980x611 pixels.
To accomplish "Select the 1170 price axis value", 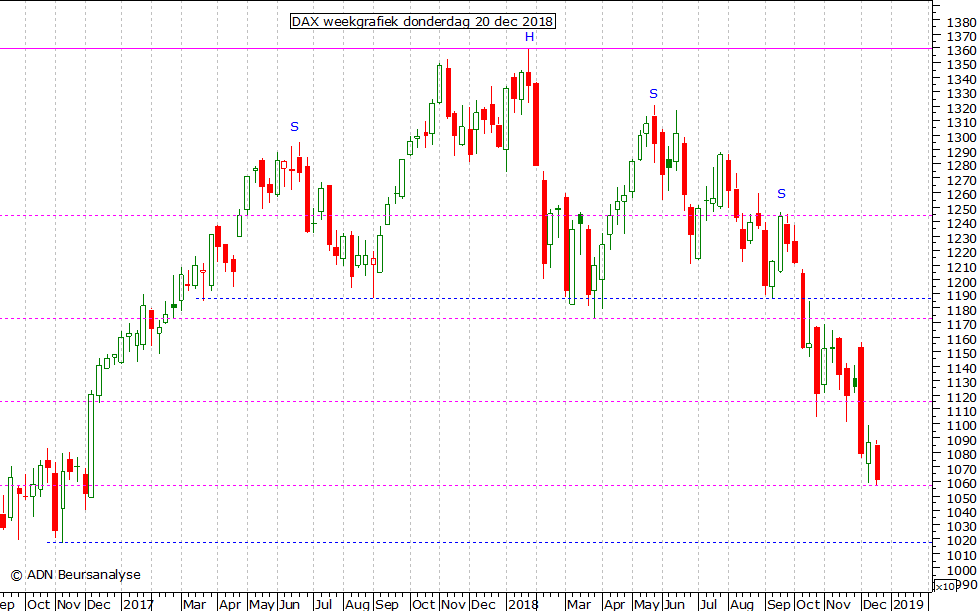I will coord(961,325).
